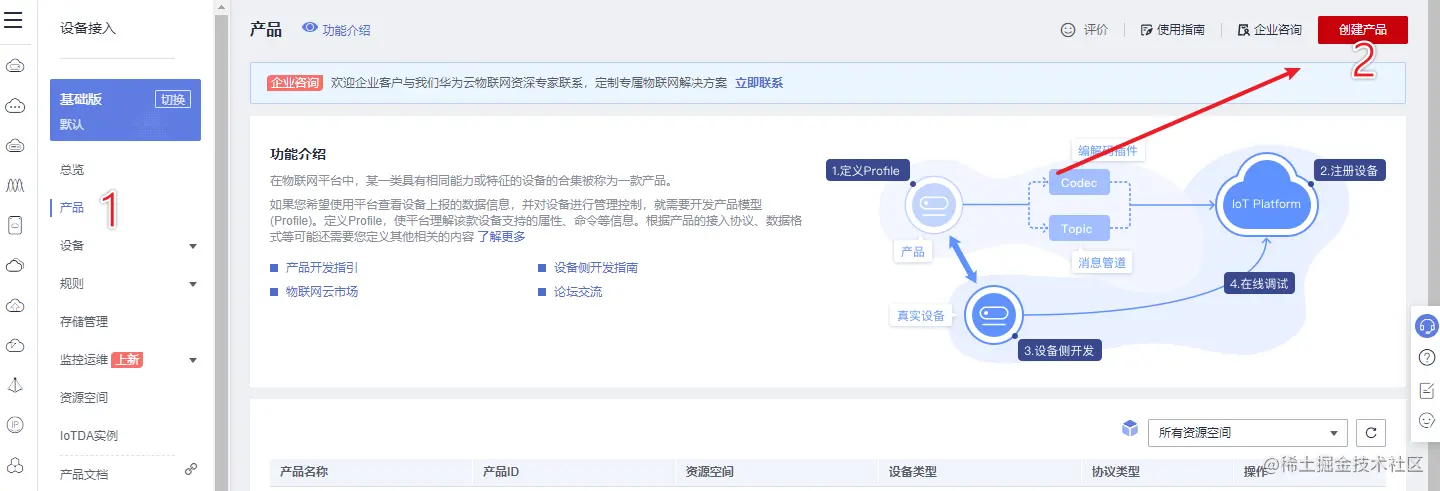Click the Codec box in diagram
This screenshot has width=1440, height=491.
tap(1079, 184)
